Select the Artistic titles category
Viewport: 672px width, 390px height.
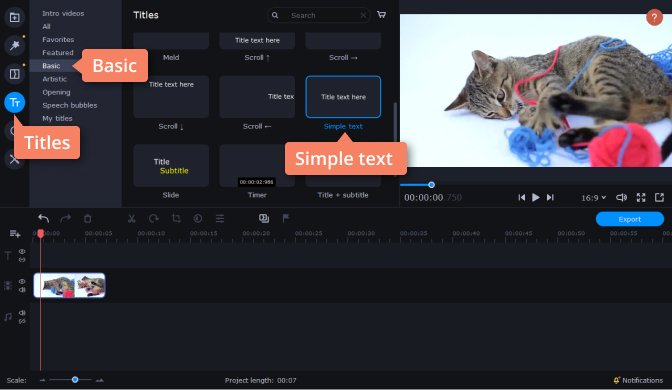pyautogui.click(x=54, y=79)
